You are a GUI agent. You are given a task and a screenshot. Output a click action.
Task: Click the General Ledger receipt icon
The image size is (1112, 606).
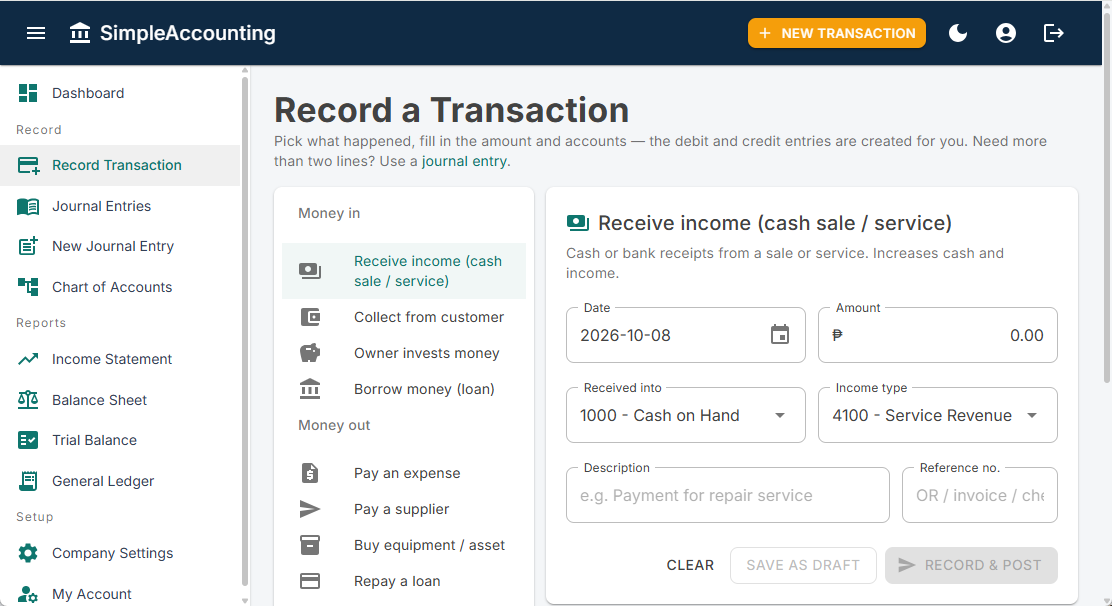pos(28,481)
